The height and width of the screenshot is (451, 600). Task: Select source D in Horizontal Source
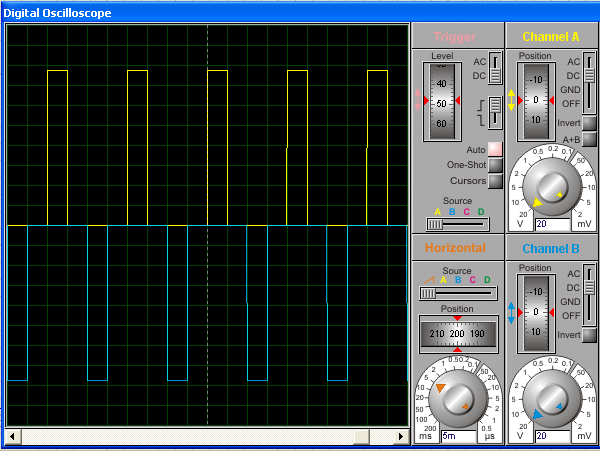(x=487, y=280)
